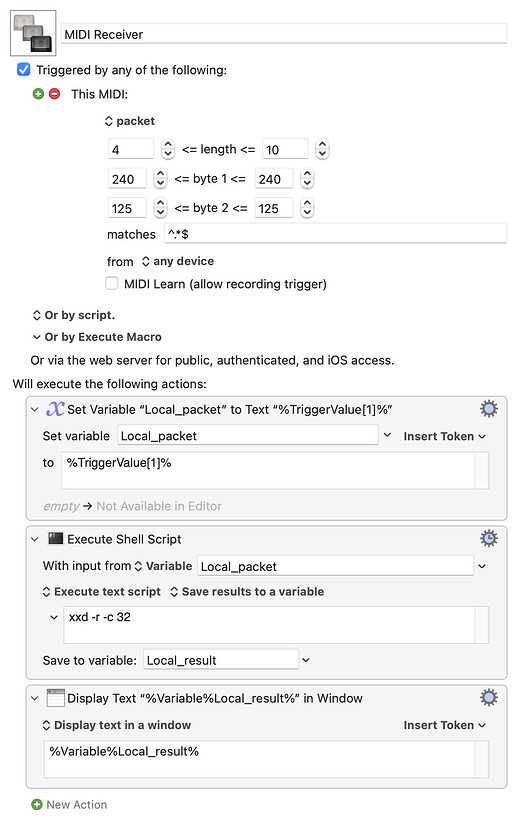This screenshot has width=517, height=820.
Task: Click the macro icon thumbnail beside MIDI Receiver
Action: [33, 33]
